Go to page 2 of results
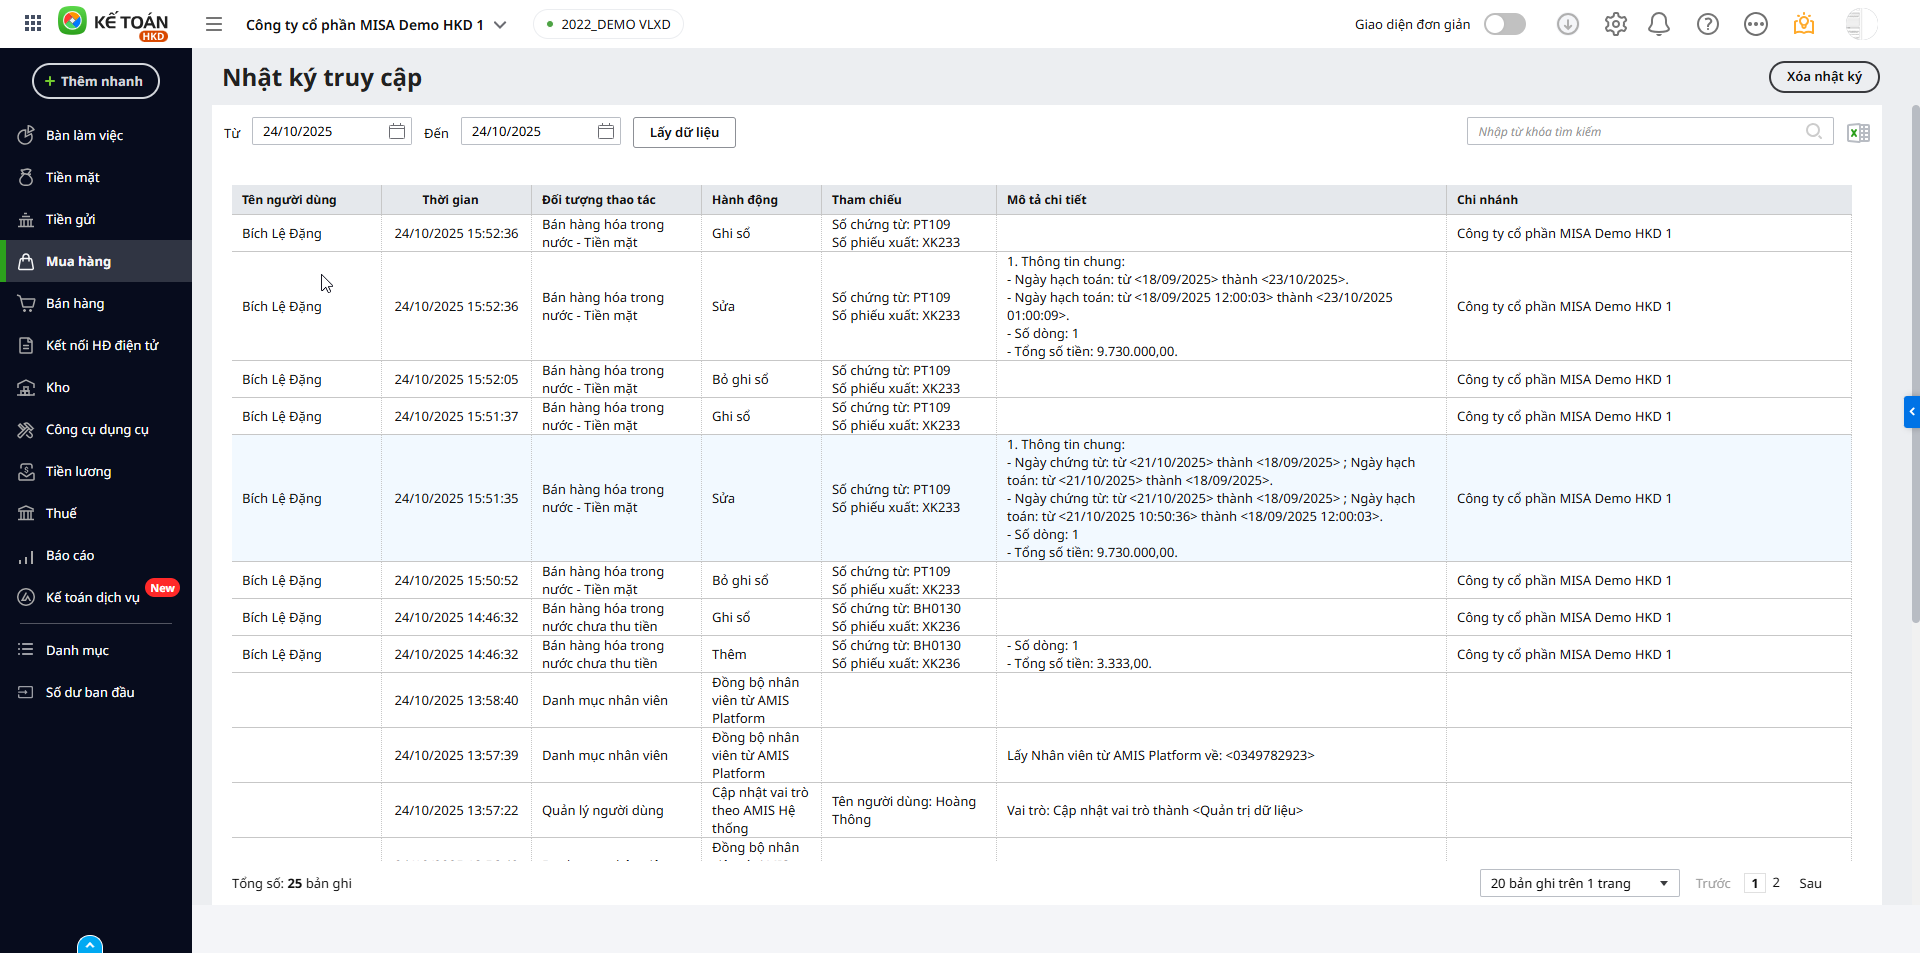This screenshot has height=953, width=1920. click(x=1776, y=883)
